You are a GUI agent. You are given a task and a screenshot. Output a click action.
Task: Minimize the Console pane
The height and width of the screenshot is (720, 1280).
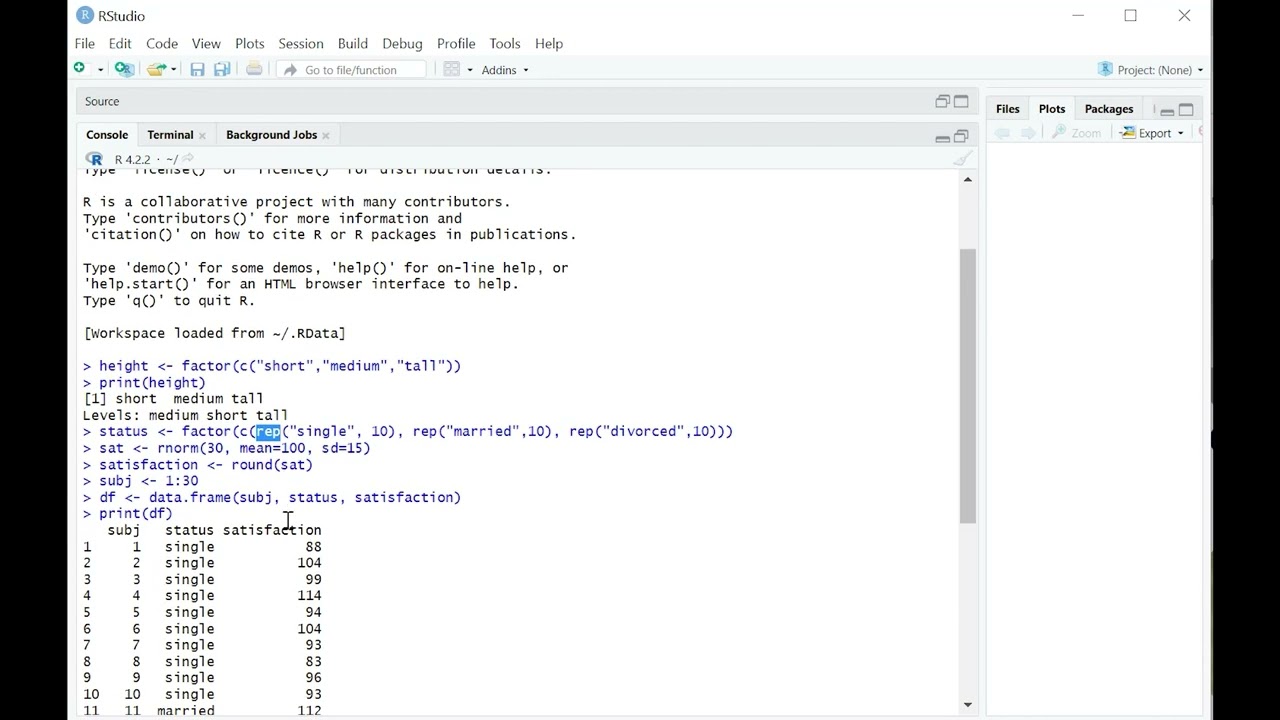[x=942, y=137]
